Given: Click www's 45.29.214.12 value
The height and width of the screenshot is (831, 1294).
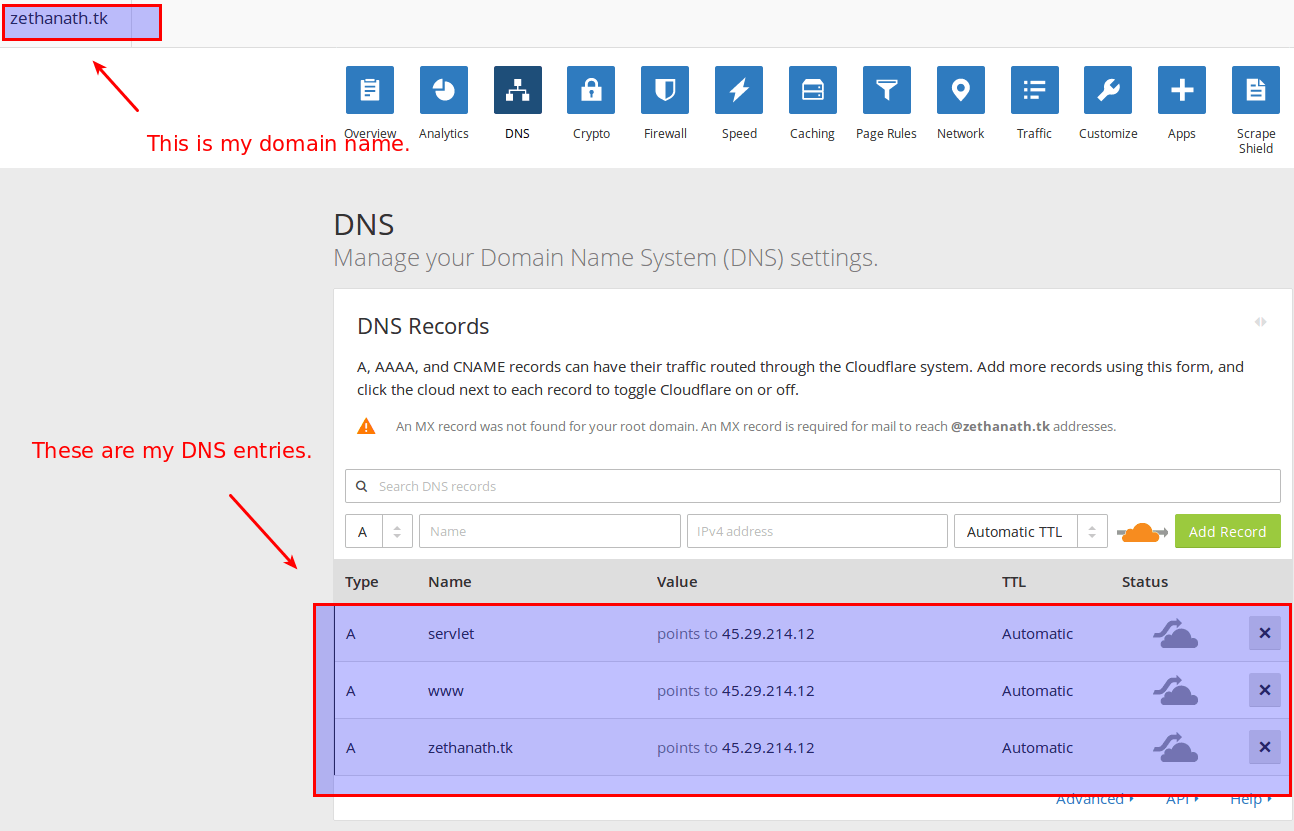Looking at the screenshot, I should (x=768, y=691).
